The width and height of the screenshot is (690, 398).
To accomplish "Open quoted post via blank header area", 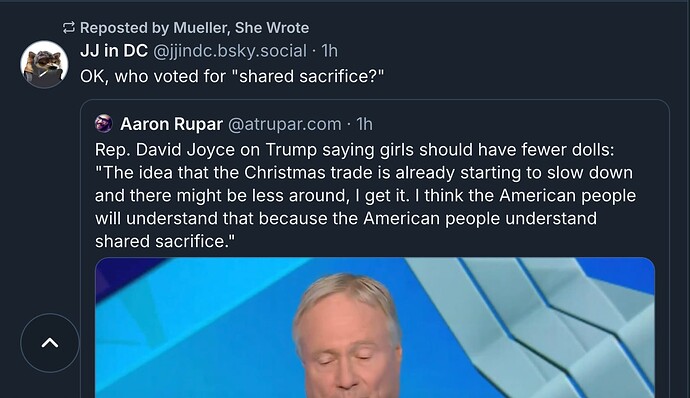I will pos(519,124).
